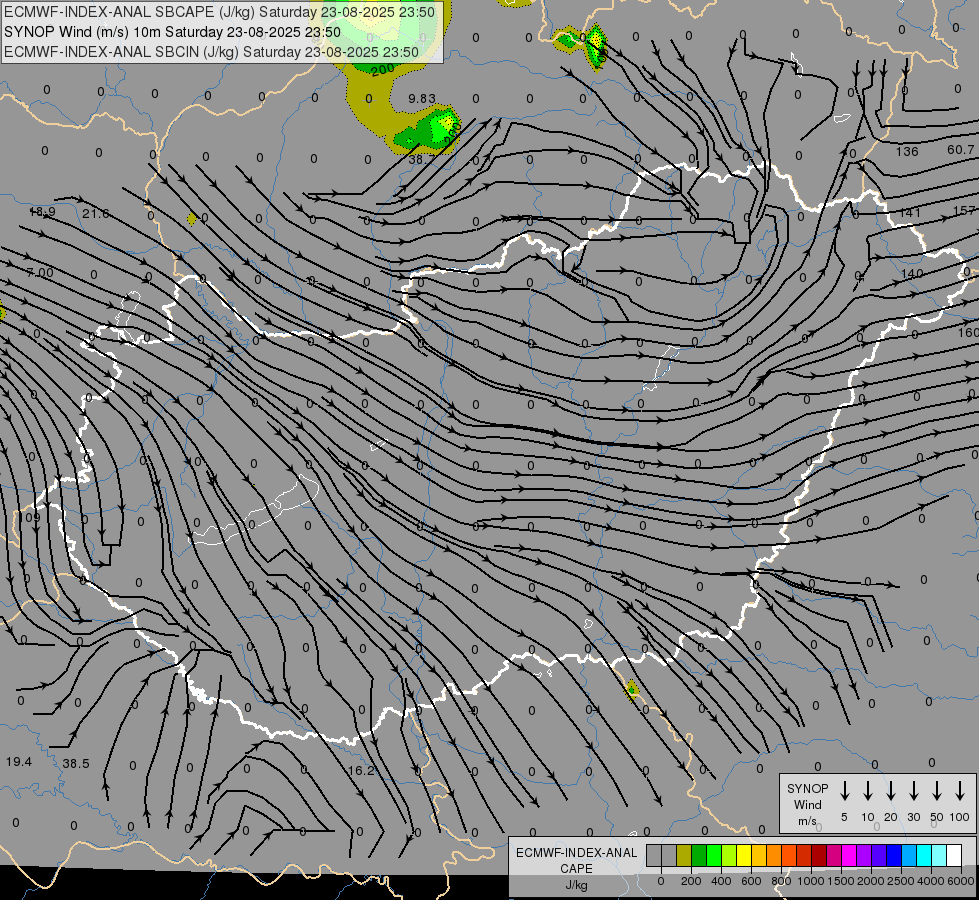
Task: Click the 6000 tick label in CAPE legend
Action: [x=961, y=881]
